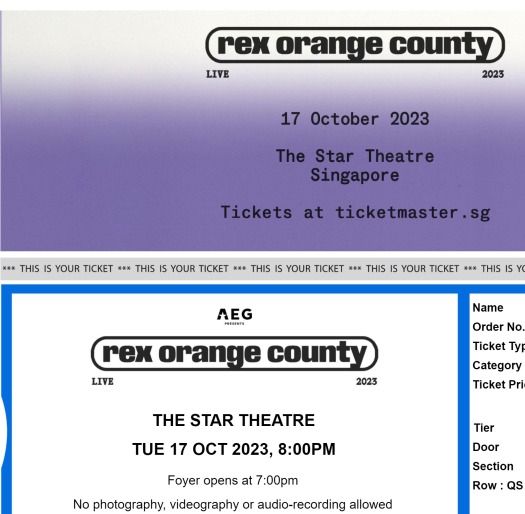Viewport: 525px width, 514px height.
Task: Select the 17 October 2023 date text
Action: (x=355, y=119)
